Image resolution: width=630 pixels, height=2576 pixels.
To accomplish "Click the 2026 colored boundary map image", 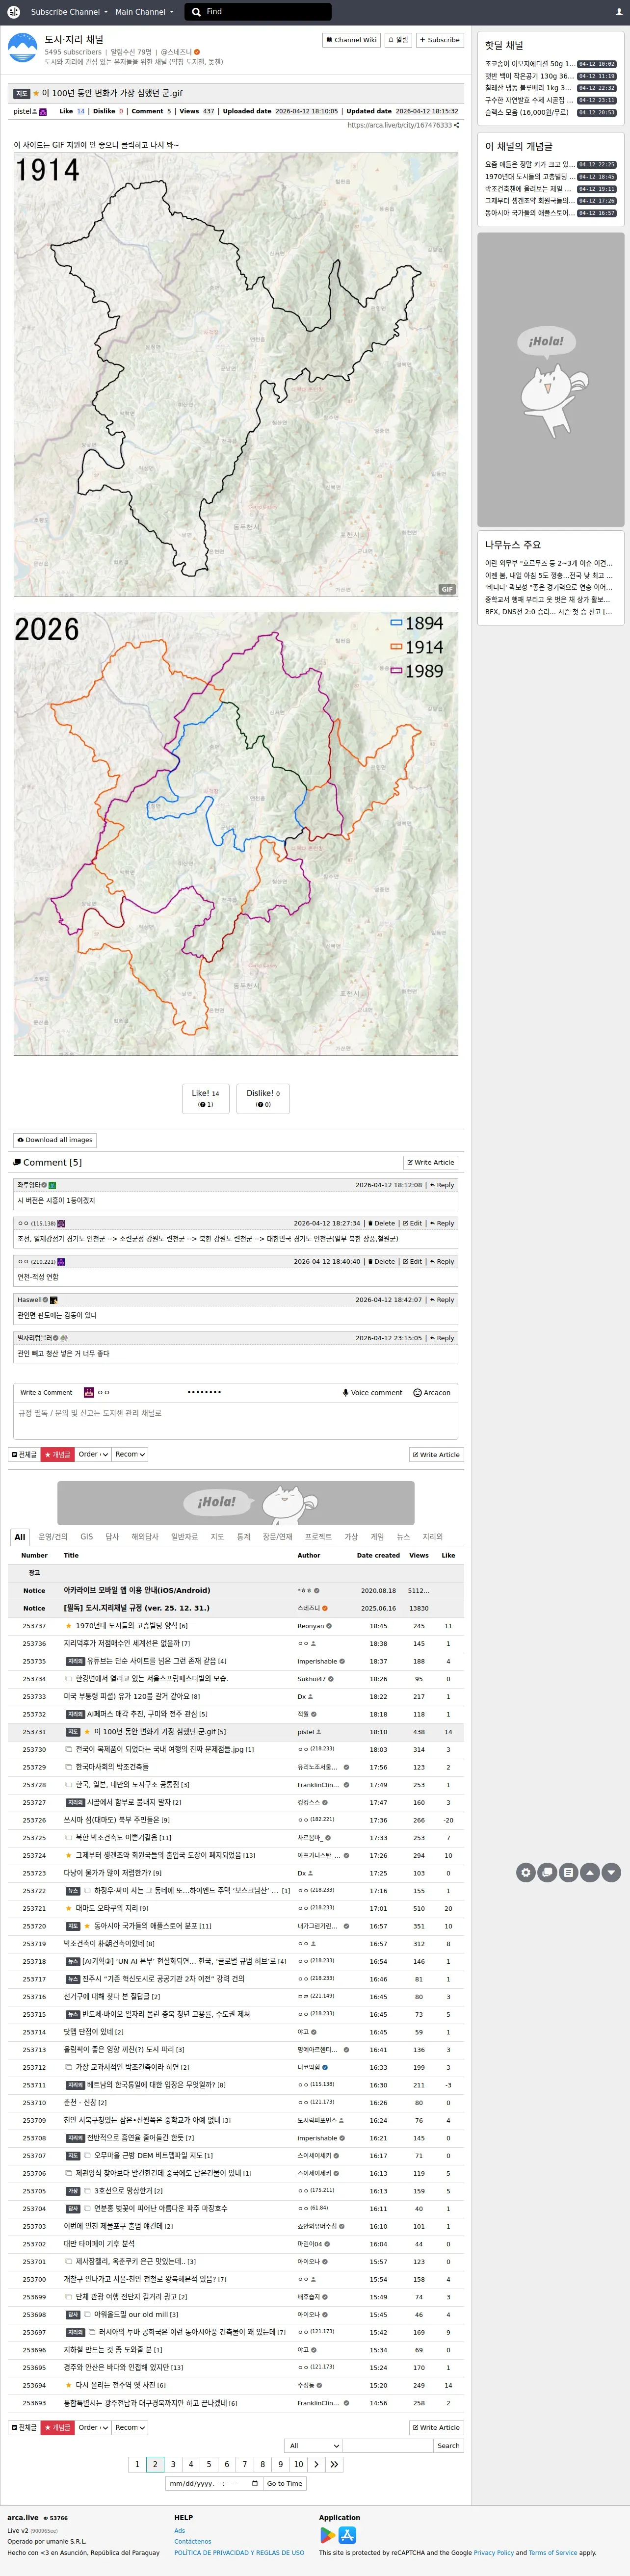I will [236, 833].
